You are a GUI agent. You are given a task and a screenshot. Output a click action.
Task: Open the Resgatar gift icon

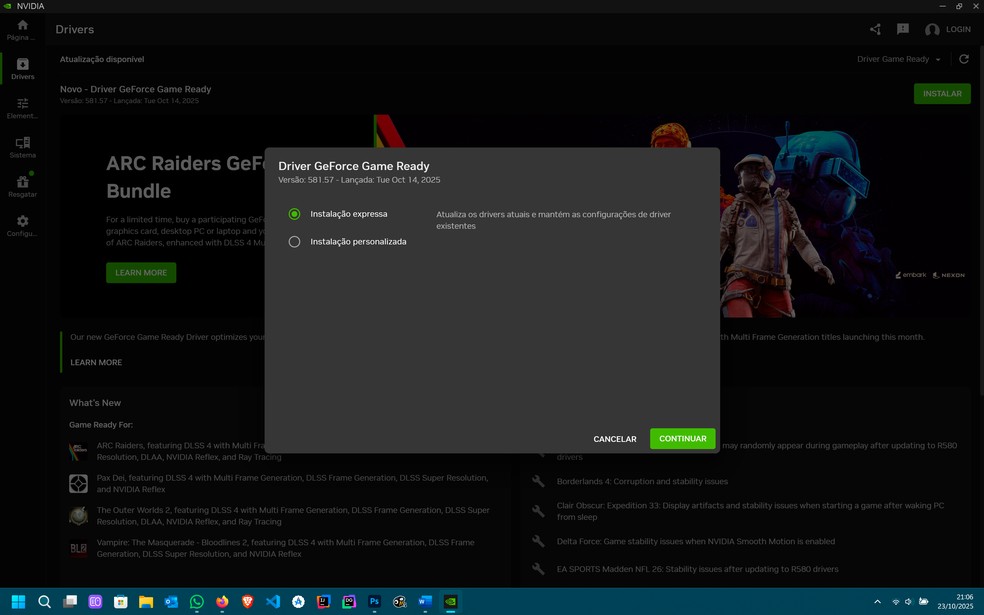[22, 183]
